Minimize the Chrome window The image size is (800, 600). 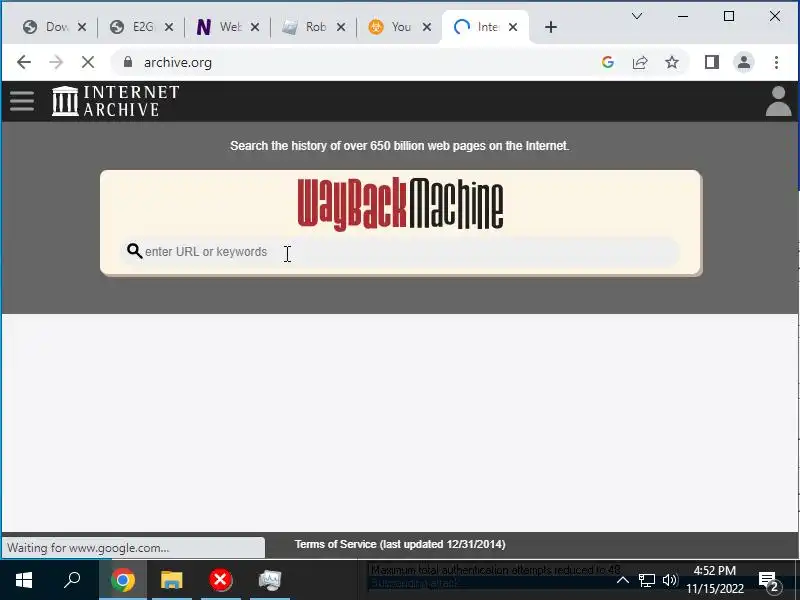(683, 16)
